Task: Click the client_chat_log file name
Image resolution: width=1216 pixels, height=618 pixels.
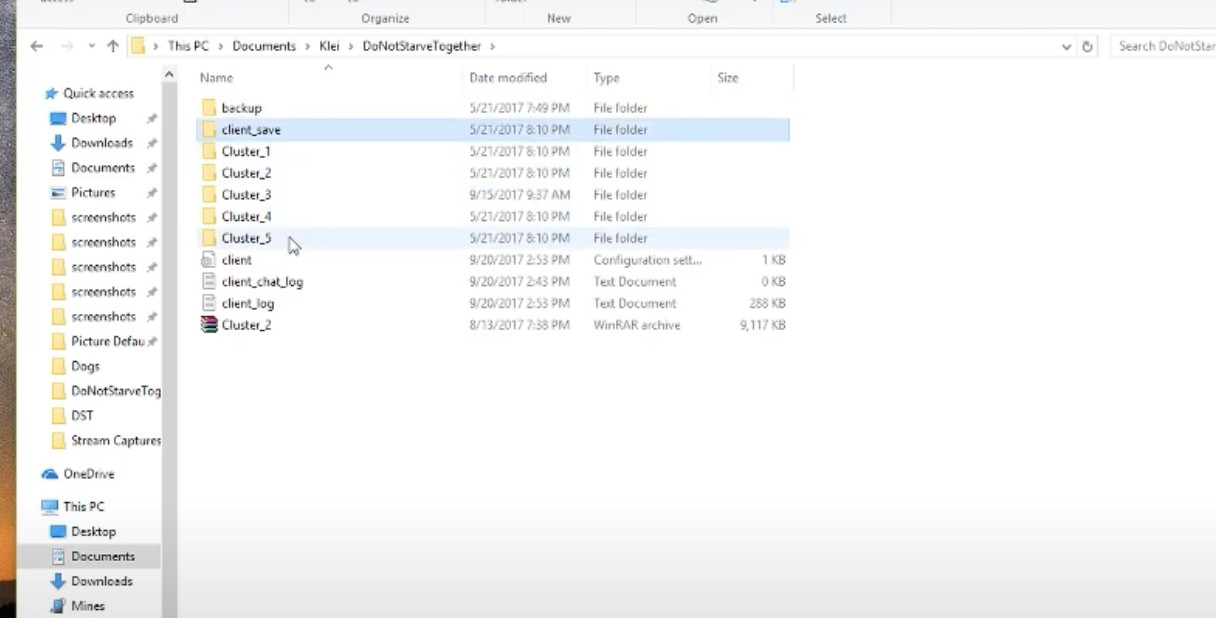Action: coord(262,282)
